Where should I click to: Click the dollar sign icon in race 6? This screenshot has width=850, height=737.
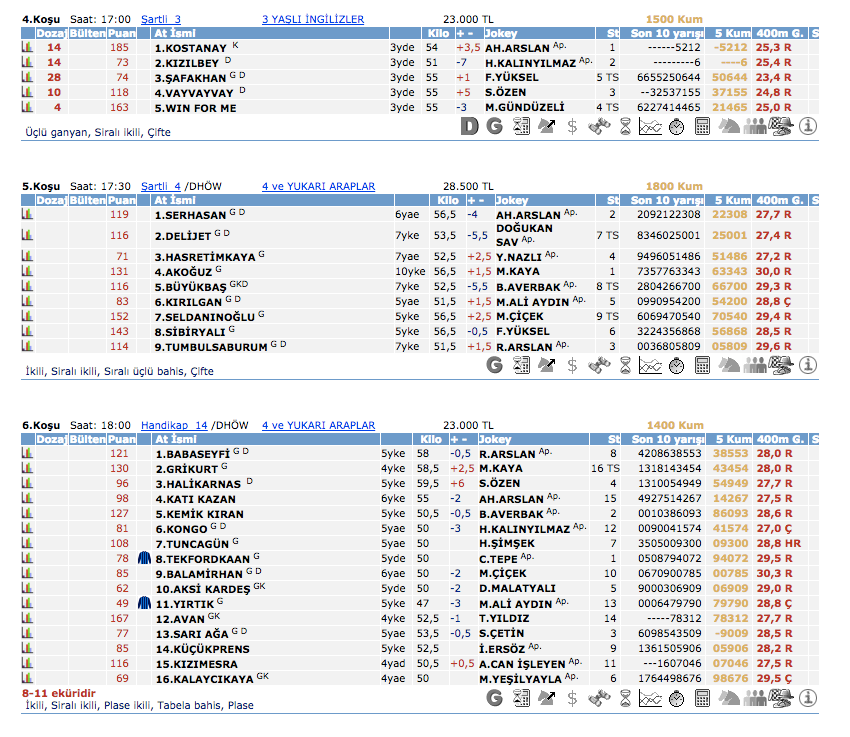pyautogui.click(x=572, y=699)
